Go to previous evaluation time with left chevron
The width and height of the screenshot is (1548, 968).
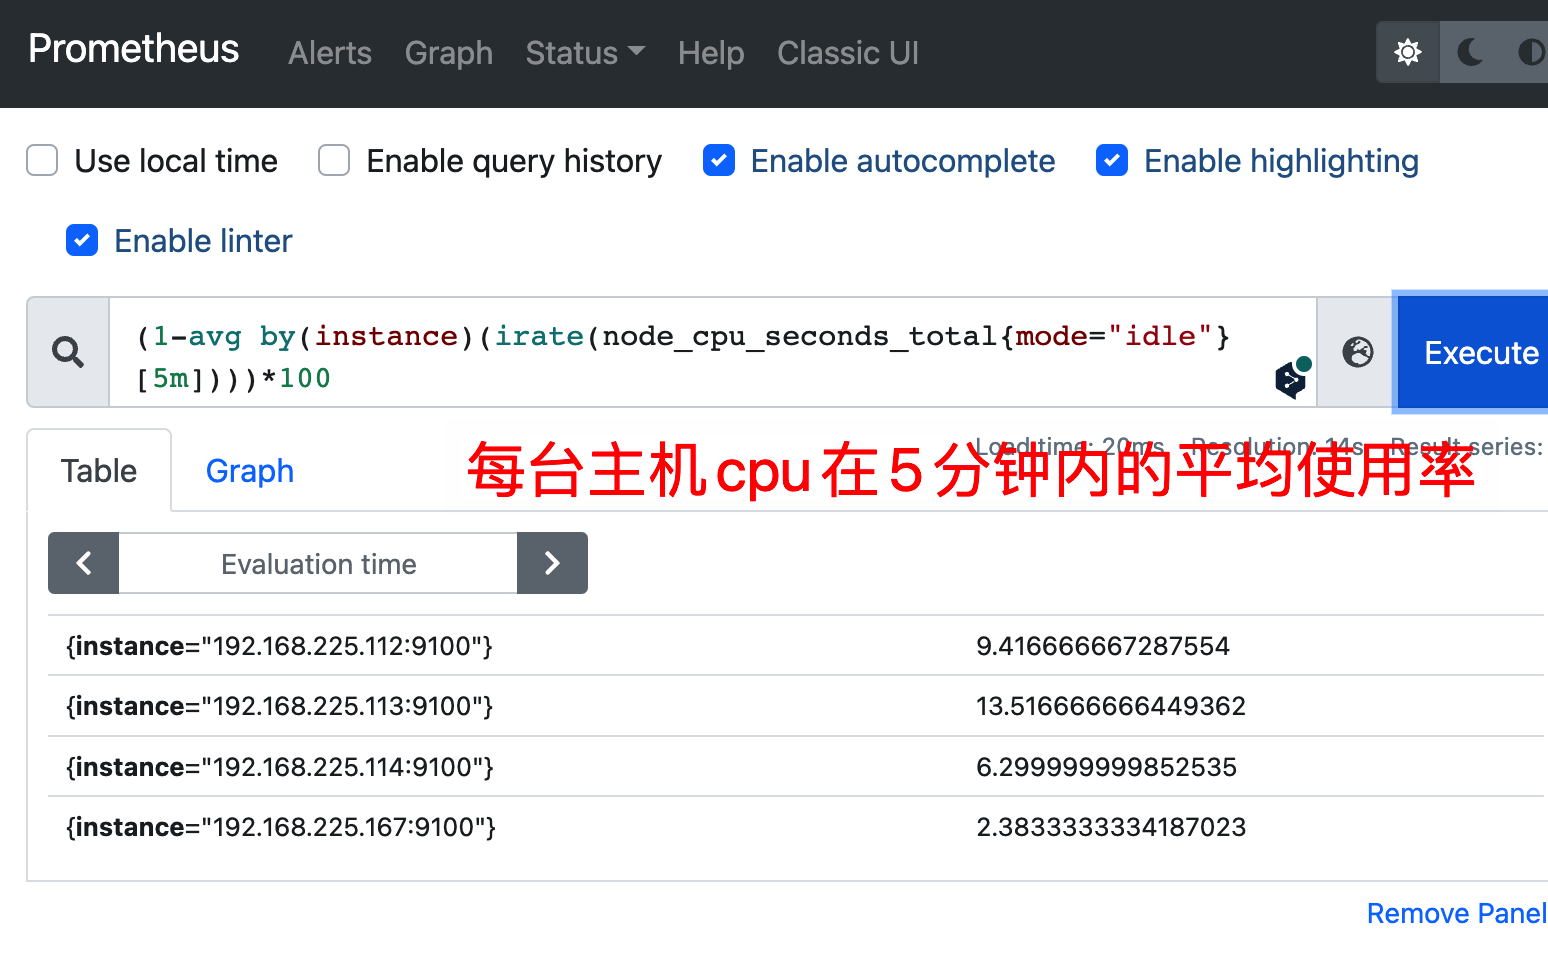pos(83,563)
